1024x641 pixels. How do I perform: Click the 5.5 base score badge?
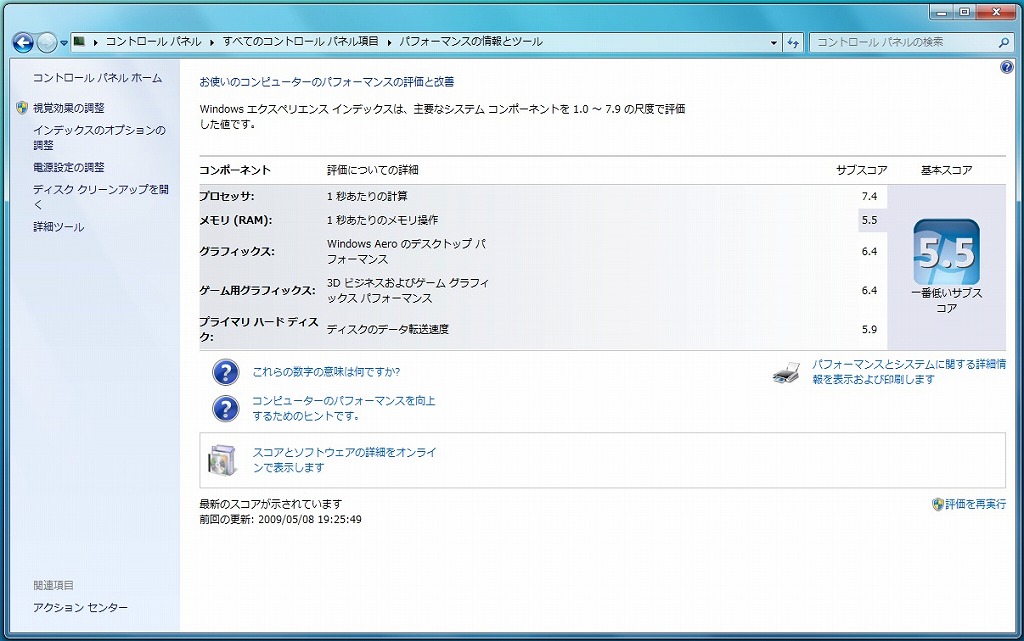click(x=946, y=252)
